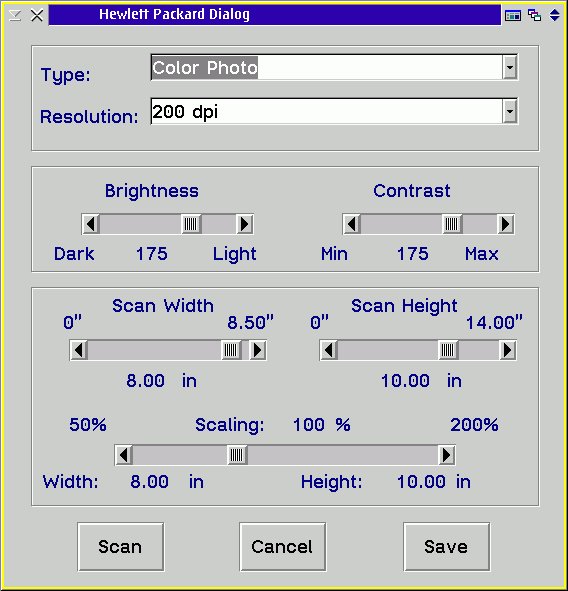568x591 pixels.
Task: Click the Brightness right arrow toward Light
Action: coord(245,224)
